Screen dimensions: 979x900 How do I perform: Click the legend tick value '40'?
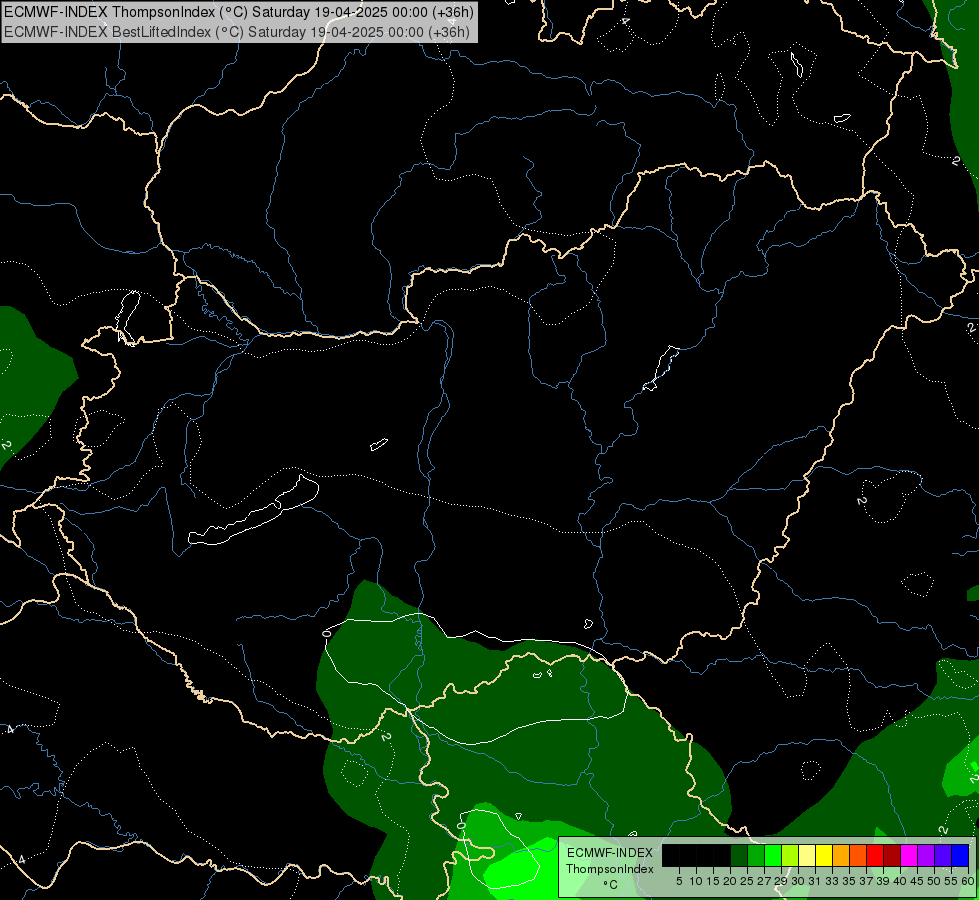pos(900,881)
